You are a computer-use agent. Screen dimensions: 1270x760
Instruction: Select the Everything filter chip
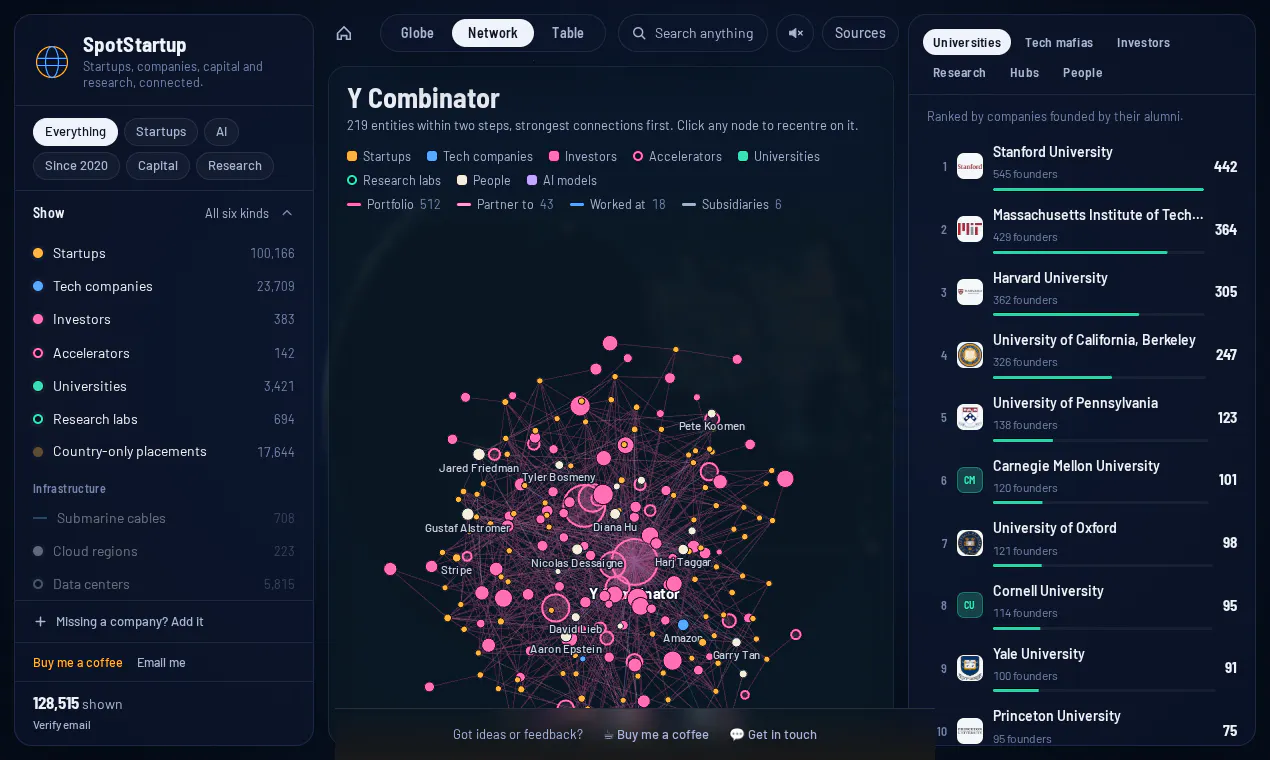75,132
